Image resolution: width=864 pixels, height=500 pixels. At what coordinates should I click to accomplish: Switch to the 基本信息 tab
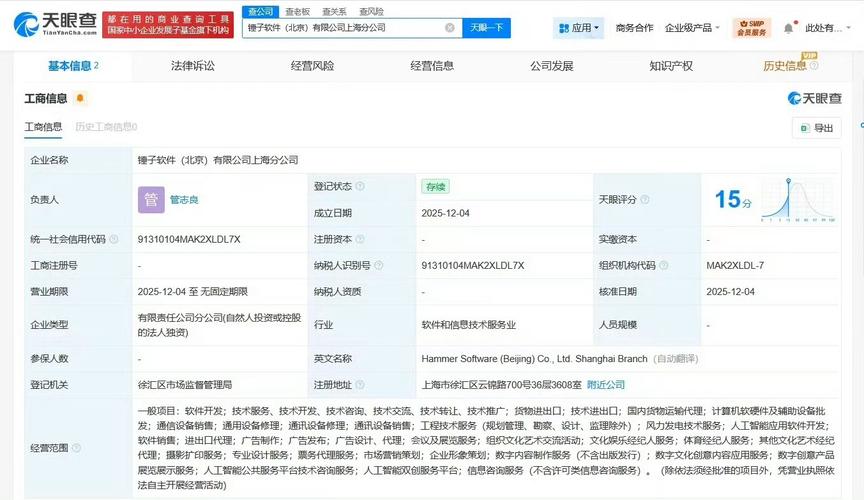pos(73,66)
